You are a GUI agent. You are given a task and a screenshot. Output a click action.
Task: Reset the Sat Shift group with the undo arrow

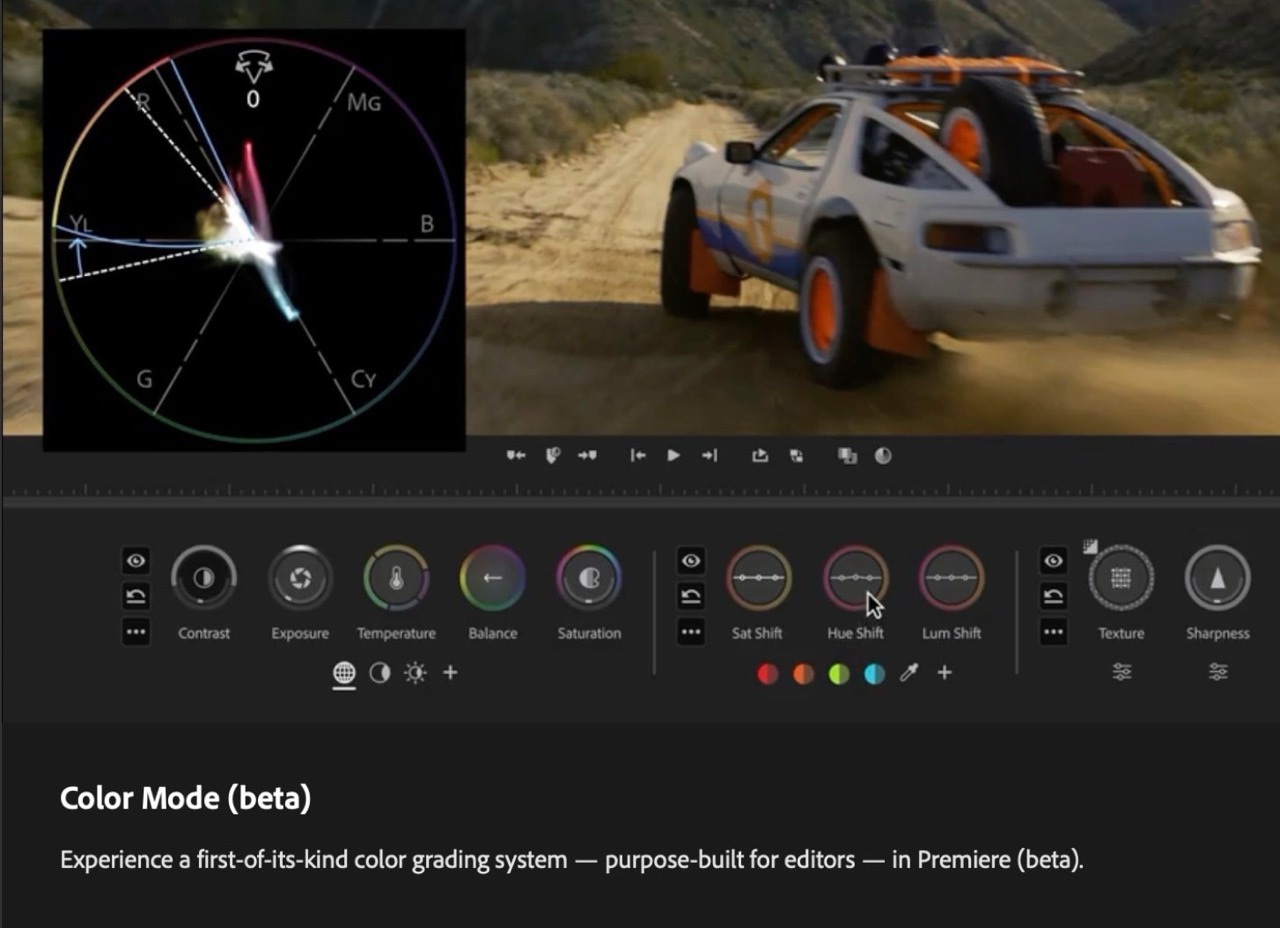(x=690, y=597)
